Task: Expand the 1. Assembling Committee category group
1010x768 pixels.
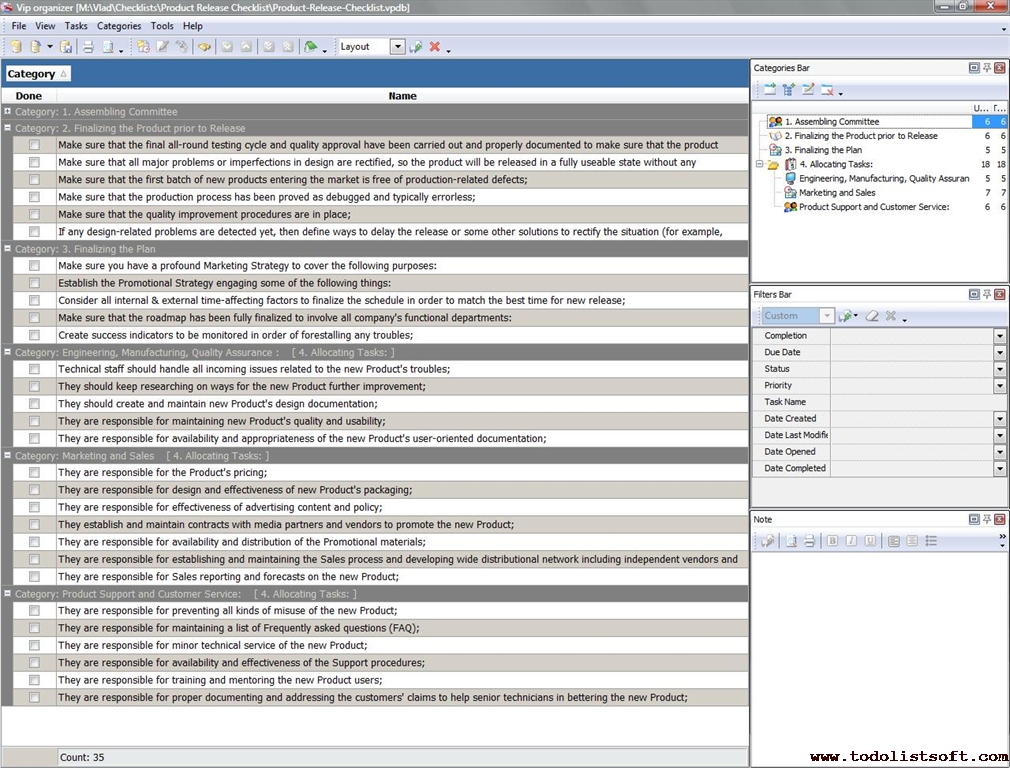Action: (8, 112)
